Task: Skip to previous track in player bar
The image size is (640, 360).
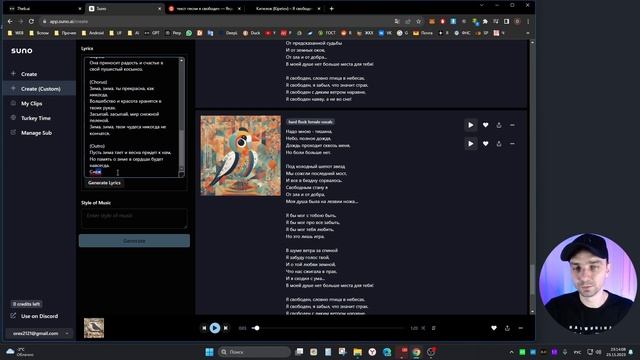Action: pyautogui.click(x=204, y=328)
